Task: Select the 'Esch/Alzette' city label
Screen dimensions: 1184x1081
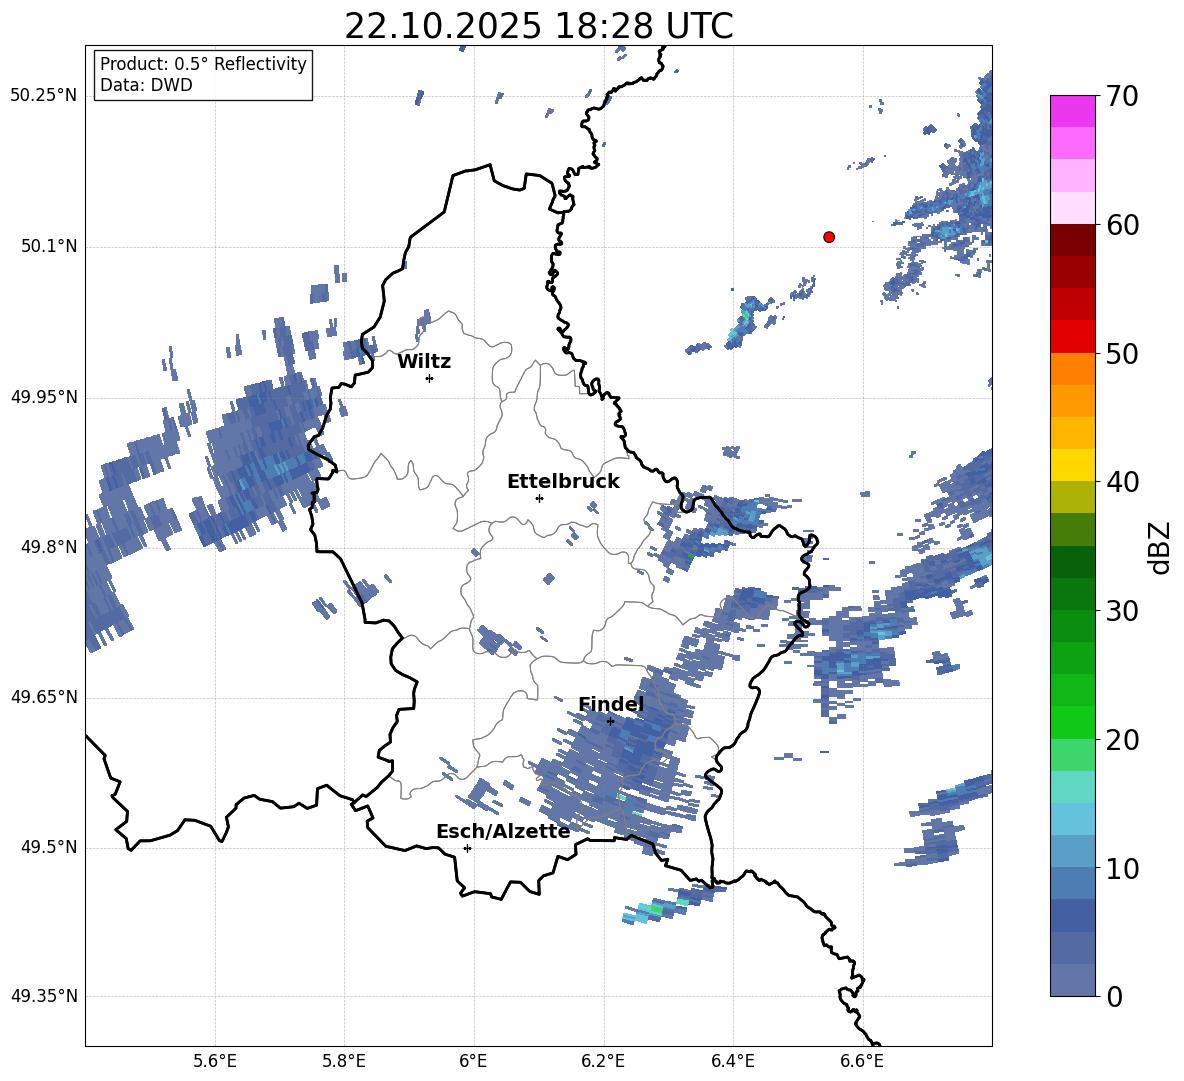Action: click(503, 831)
